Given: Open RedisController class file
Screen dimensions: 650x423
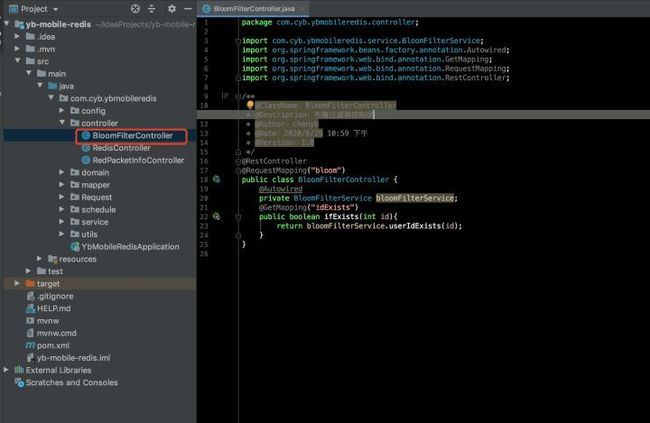Looking at the screenshot, I should [x=121, y=148].
